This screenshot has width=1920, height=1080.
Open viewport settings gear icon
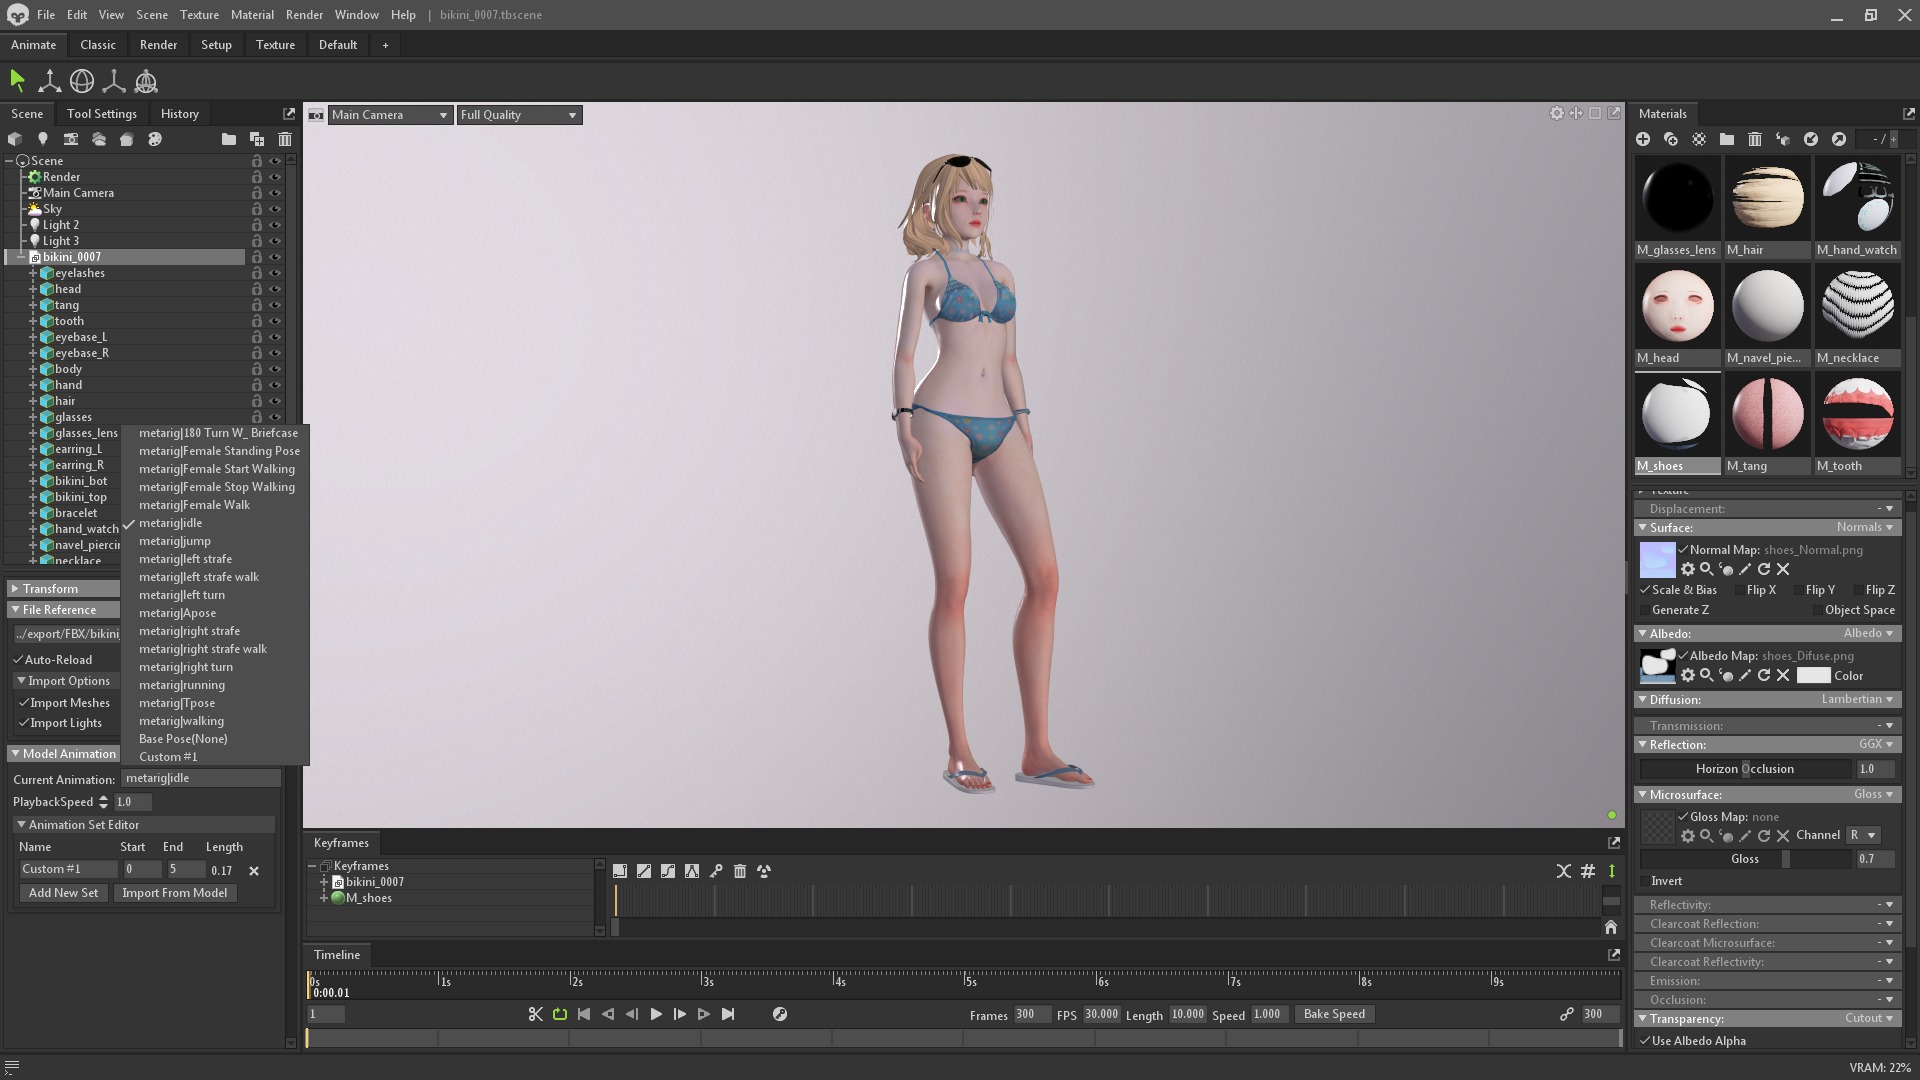pyautogui.click(x=1556, y=114)
